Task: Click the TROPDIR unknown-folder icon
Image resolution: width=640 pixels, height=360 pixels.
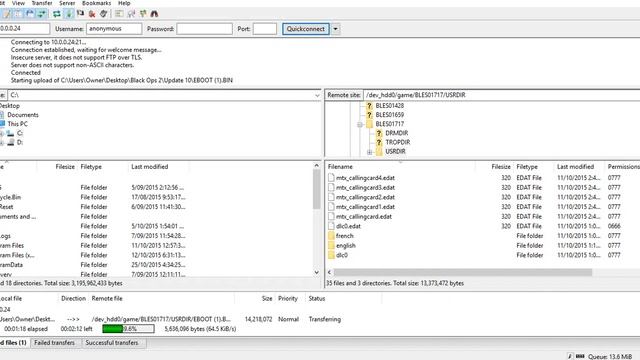Action: [379, 142]
